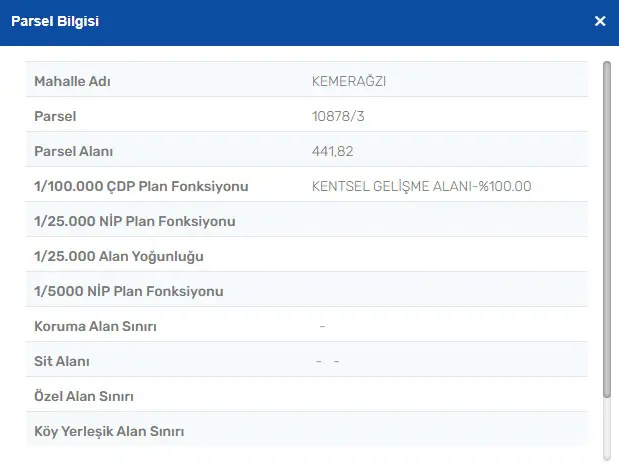Click the 'Özel Alan Sınırı' label
Viewport: 619px width, 470px height.
coord(84,396)
